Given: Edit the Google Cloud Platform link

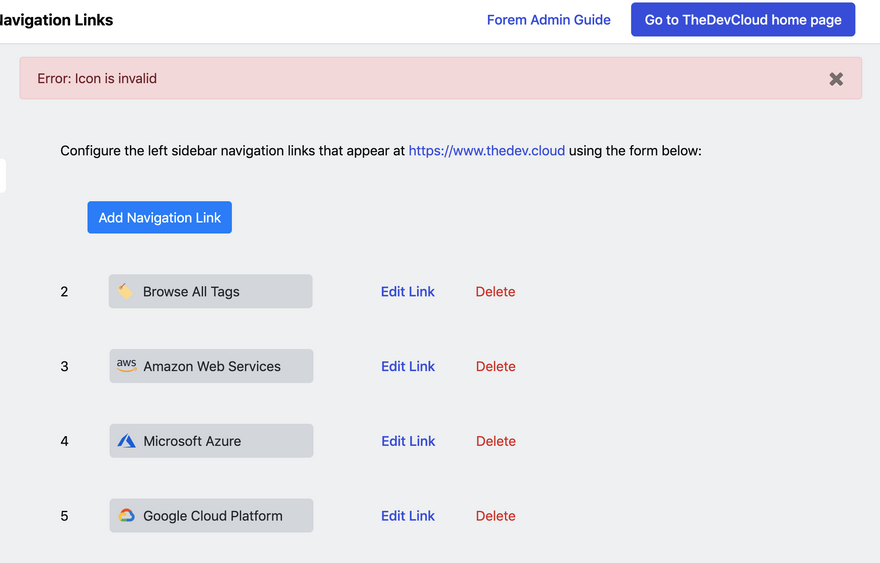Looking at the screenshot, I should [407, 515].
